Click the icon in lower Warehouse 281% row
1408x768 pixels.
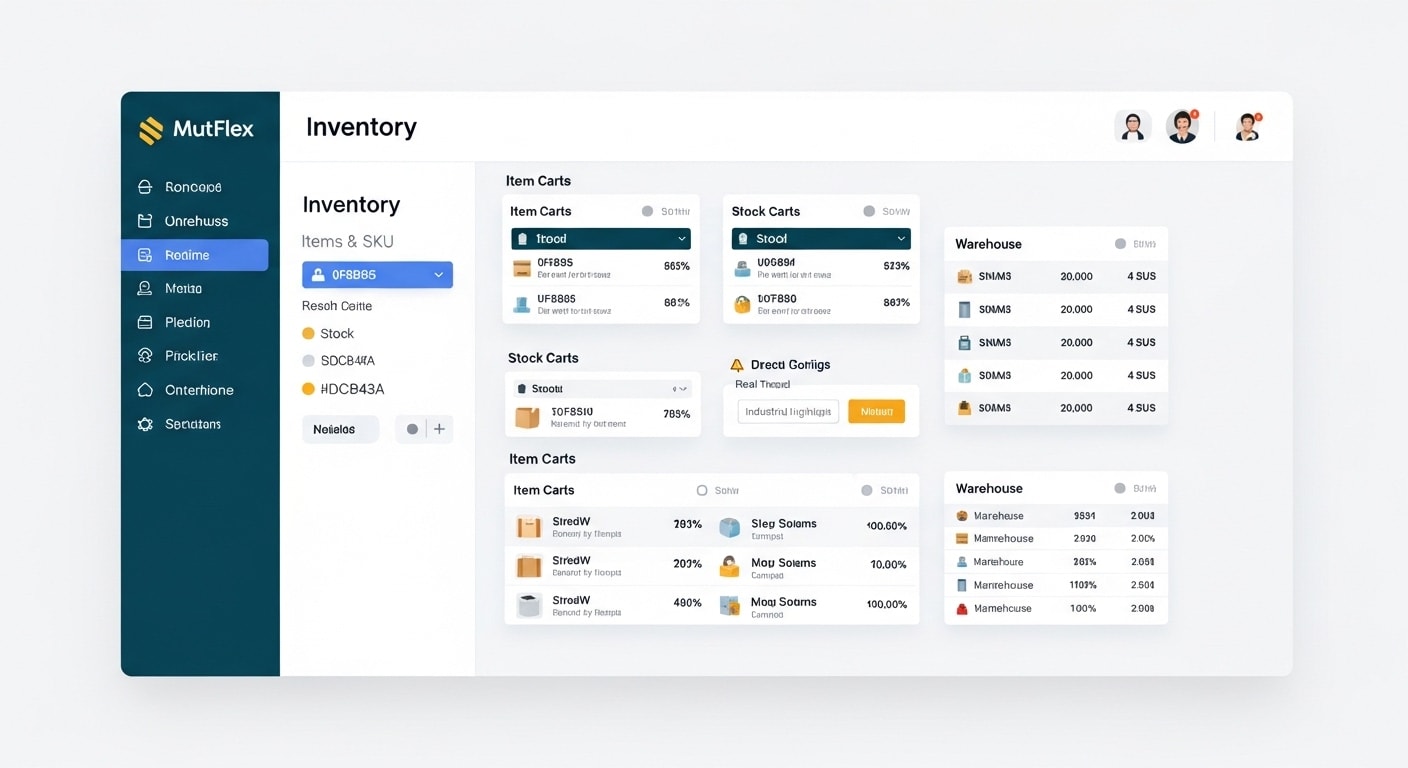962,562
